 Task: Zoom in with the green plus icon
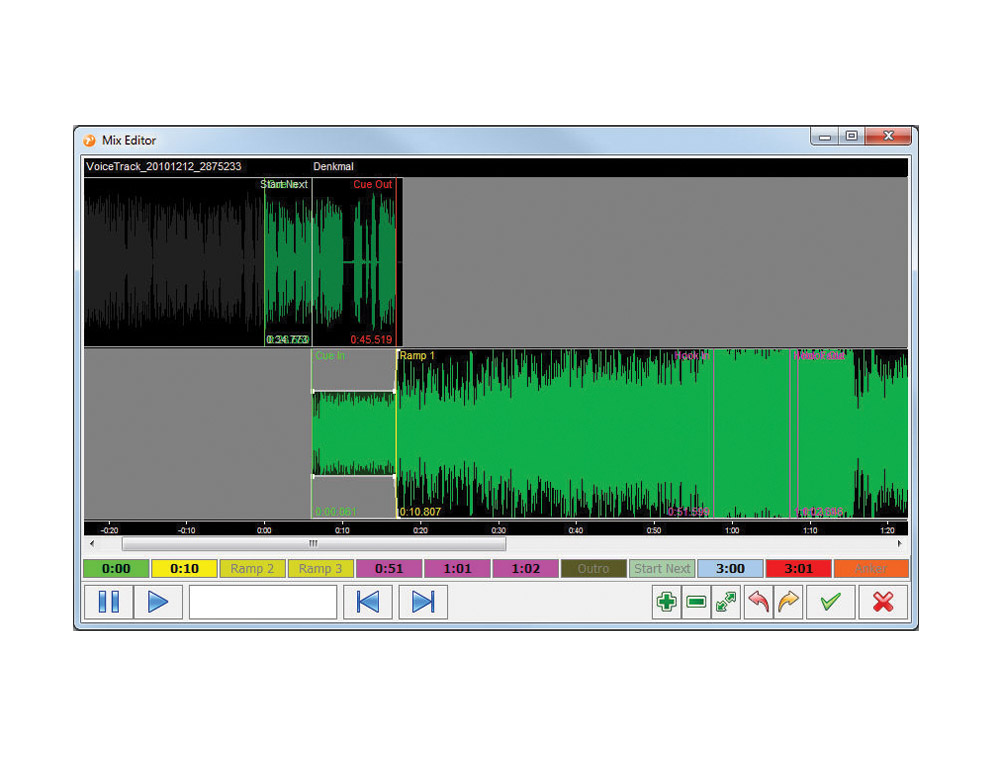(x=666, y=602)
